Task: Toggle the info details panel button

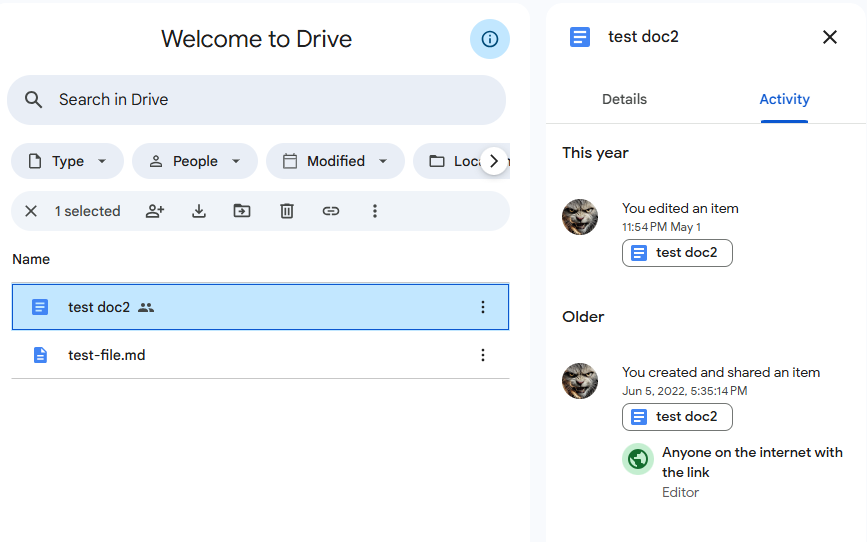Action: [490, 39]
